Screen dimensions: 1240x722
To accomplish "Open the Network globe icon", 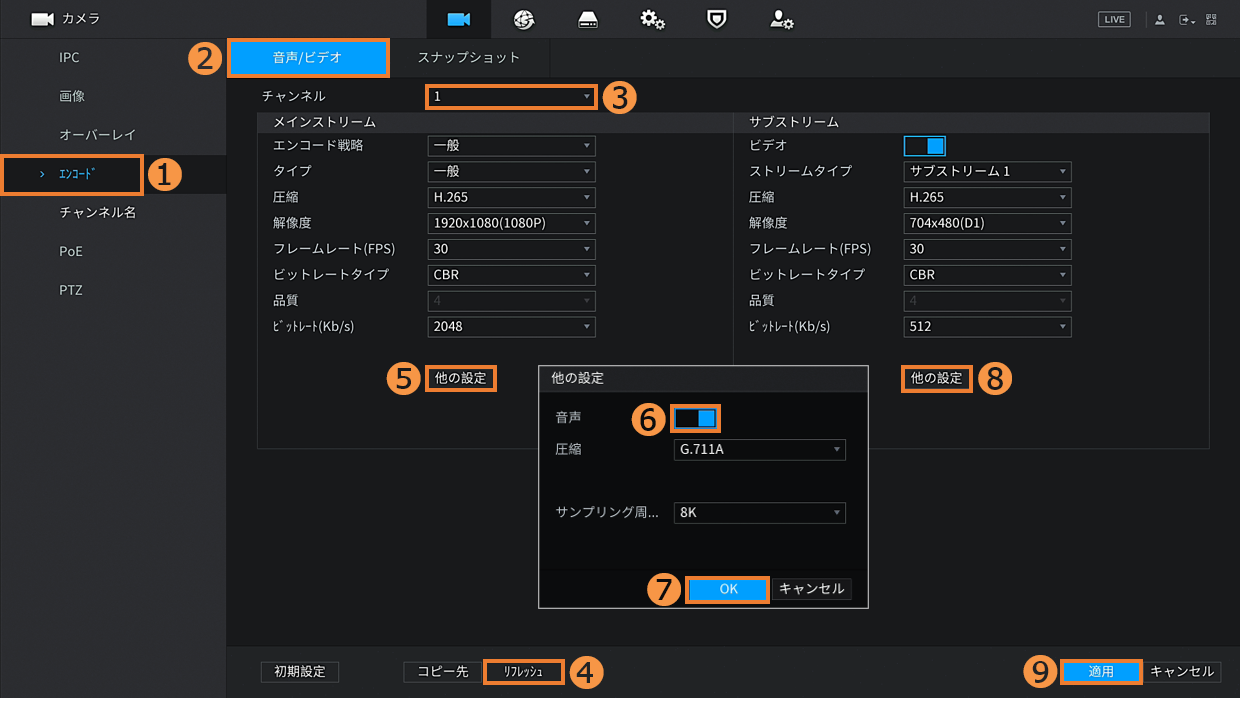I will click(x=524, y=19).
